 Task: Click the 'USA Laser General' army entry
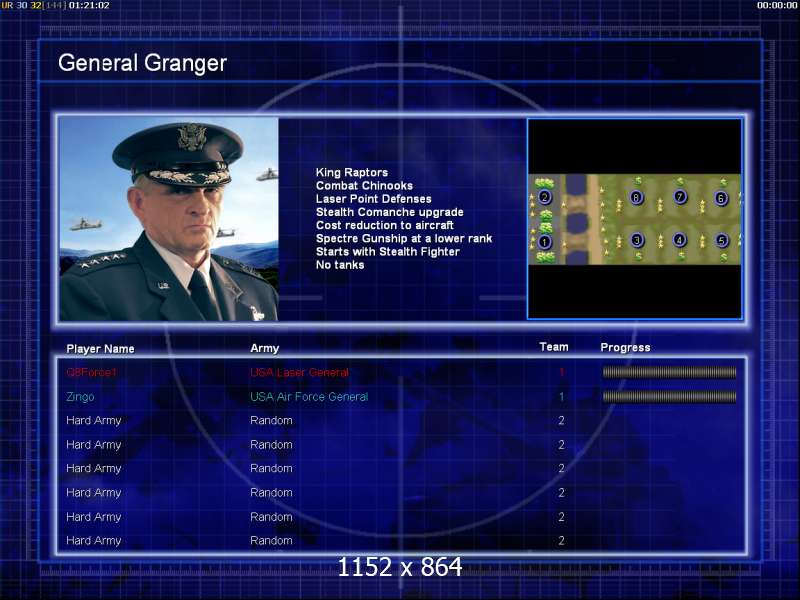pyautogui.click(x=299, y=372)
